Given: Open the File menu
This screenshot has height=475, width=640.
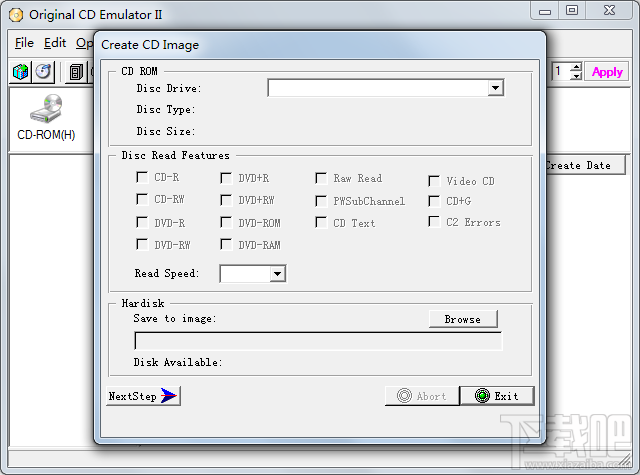Looking at the screenshot, I should point(24,43).
